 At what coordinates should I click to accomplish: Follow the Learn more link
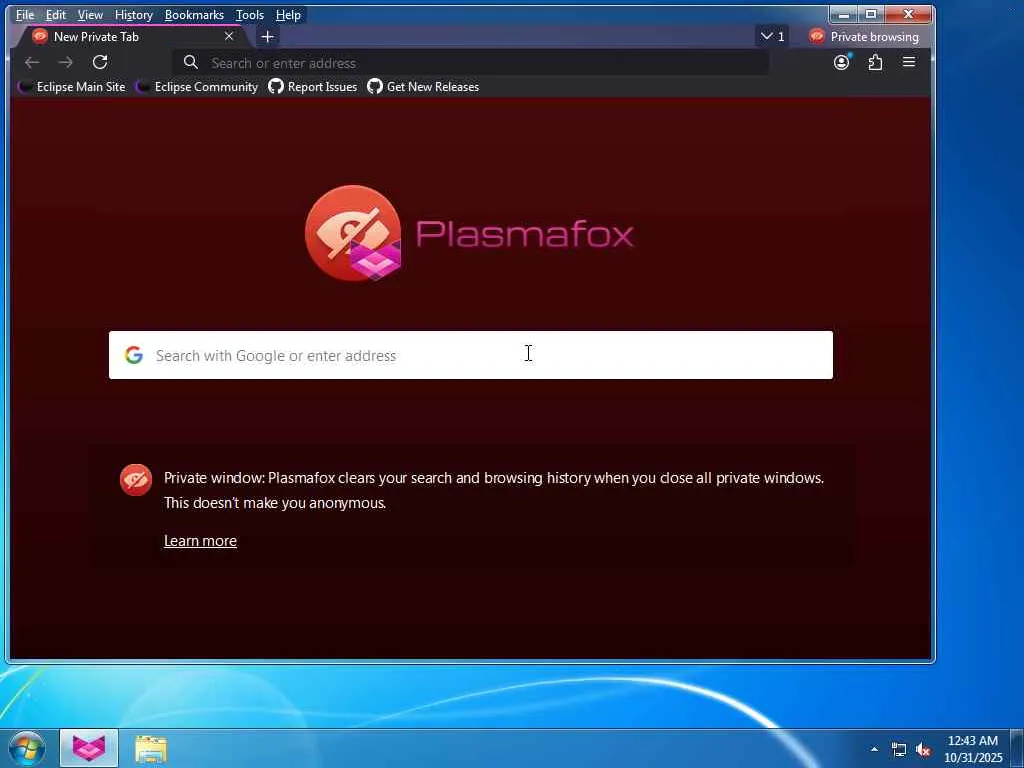pyautogui.click(x=200, y=541)
